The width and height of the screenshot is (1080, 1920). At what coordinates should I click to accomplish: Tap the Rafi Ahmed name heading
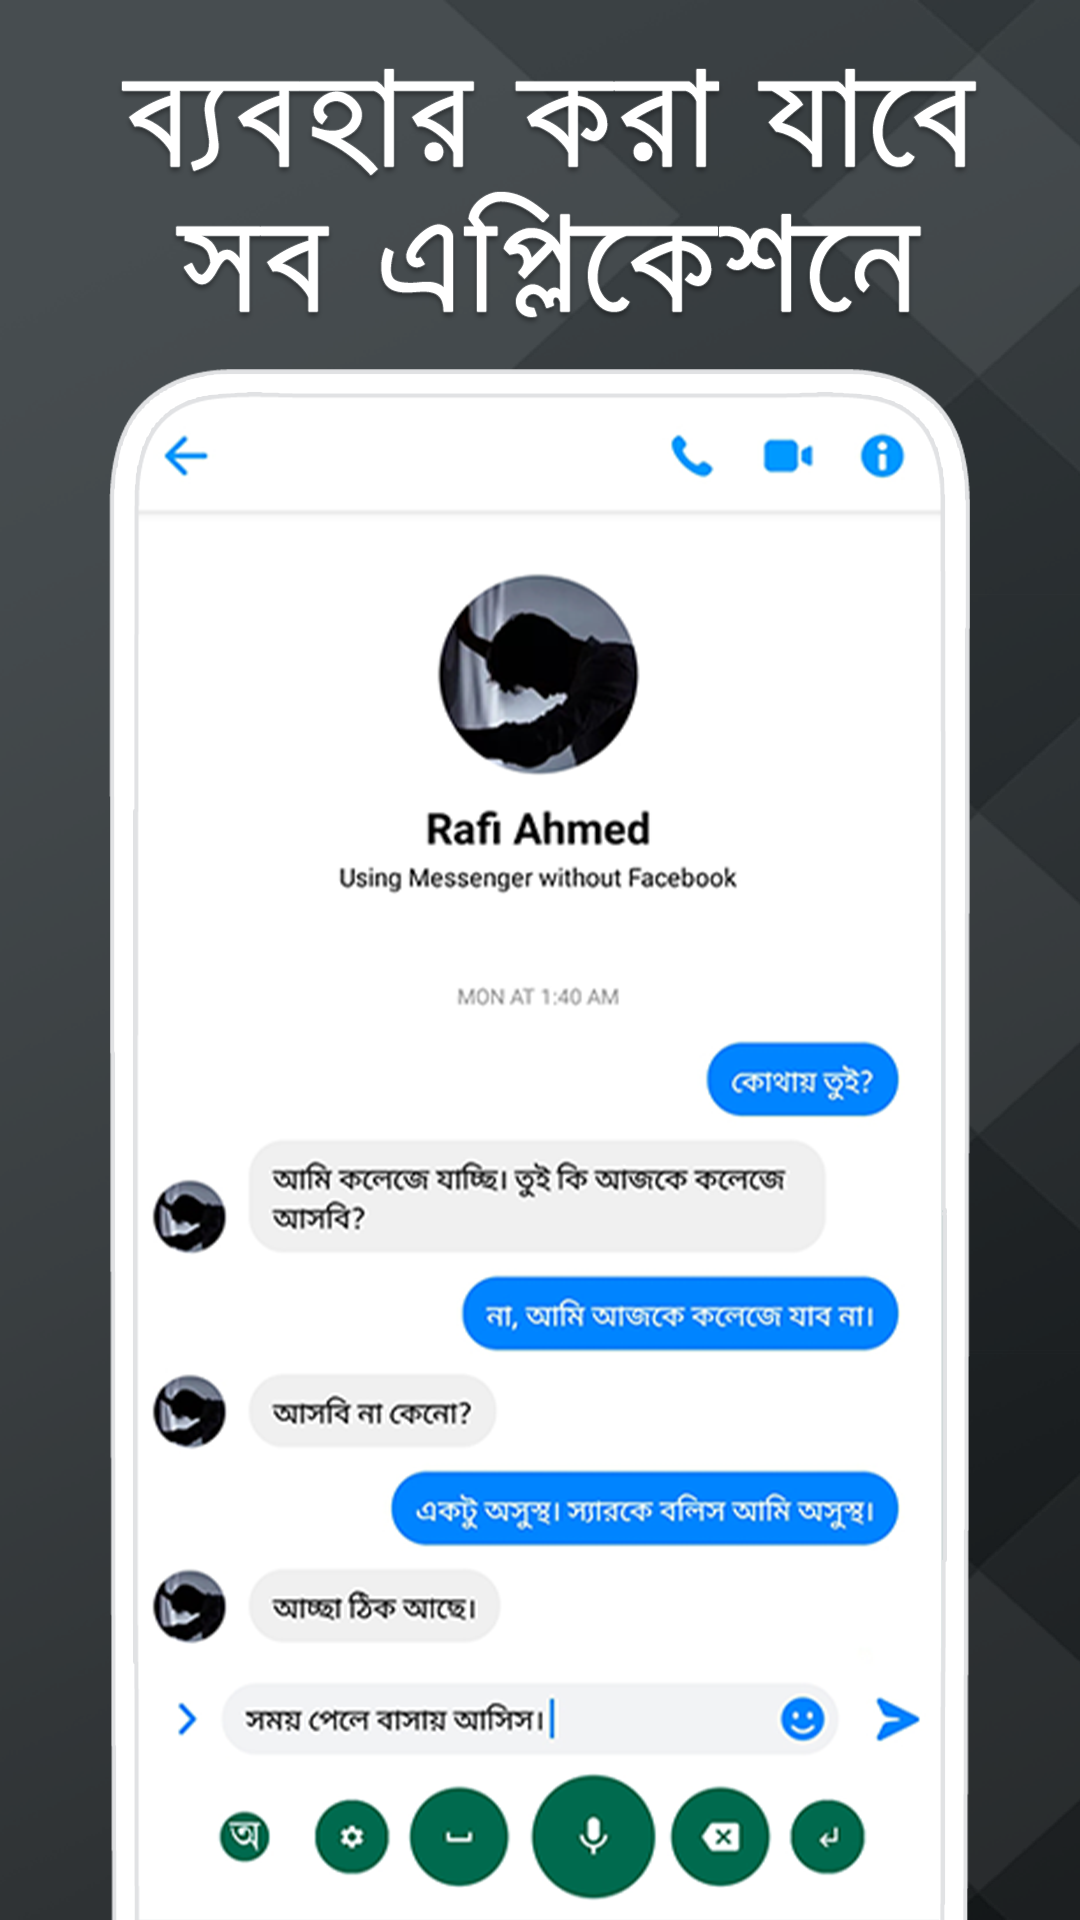(x=538, y=829)
